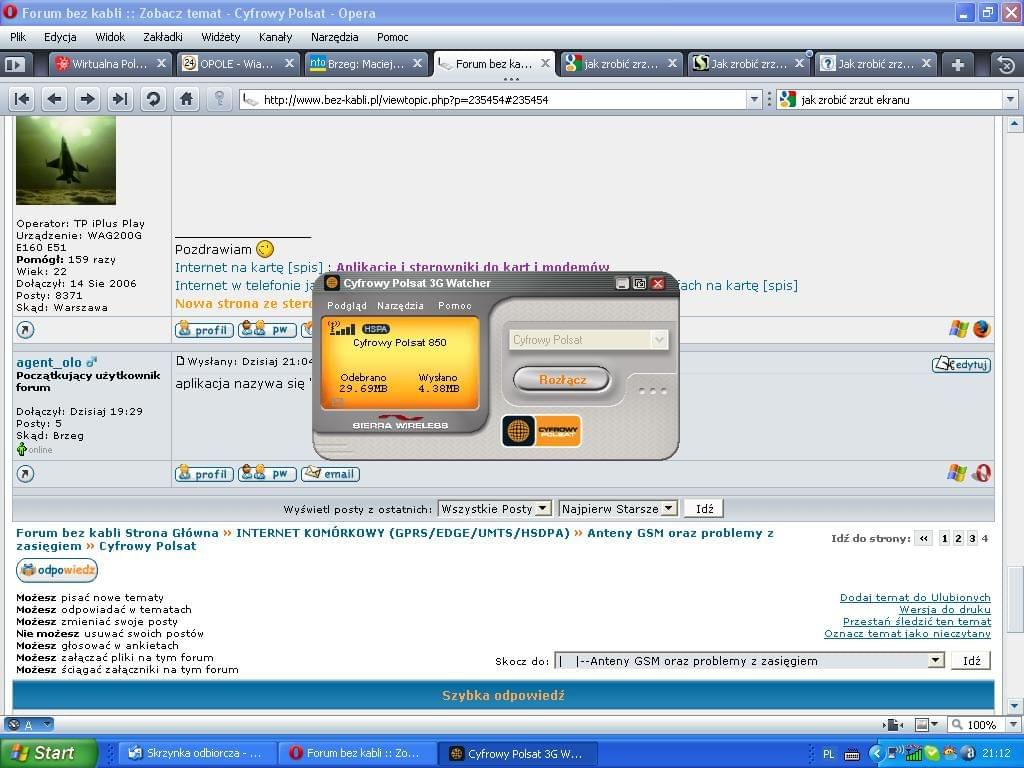
Task: Click the Windows icon in agent_olo's post footer
Action: click(x=957, y=473)
